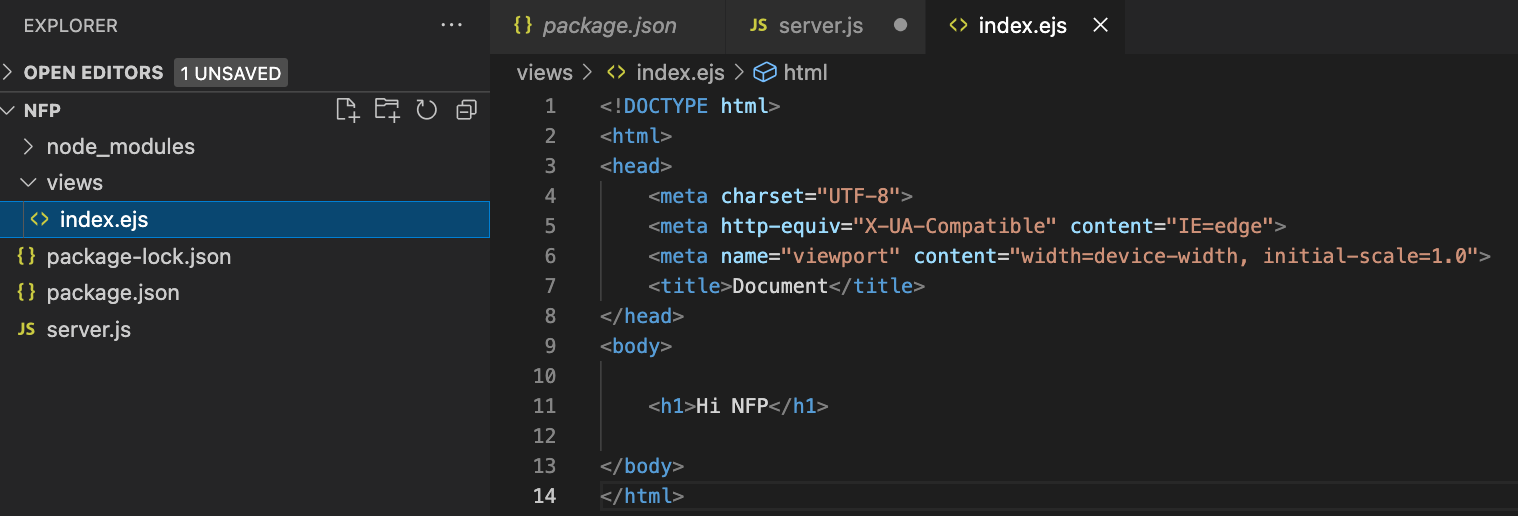Click line number 14 in the gutter
1518x516 pixels.
(544, 496)
